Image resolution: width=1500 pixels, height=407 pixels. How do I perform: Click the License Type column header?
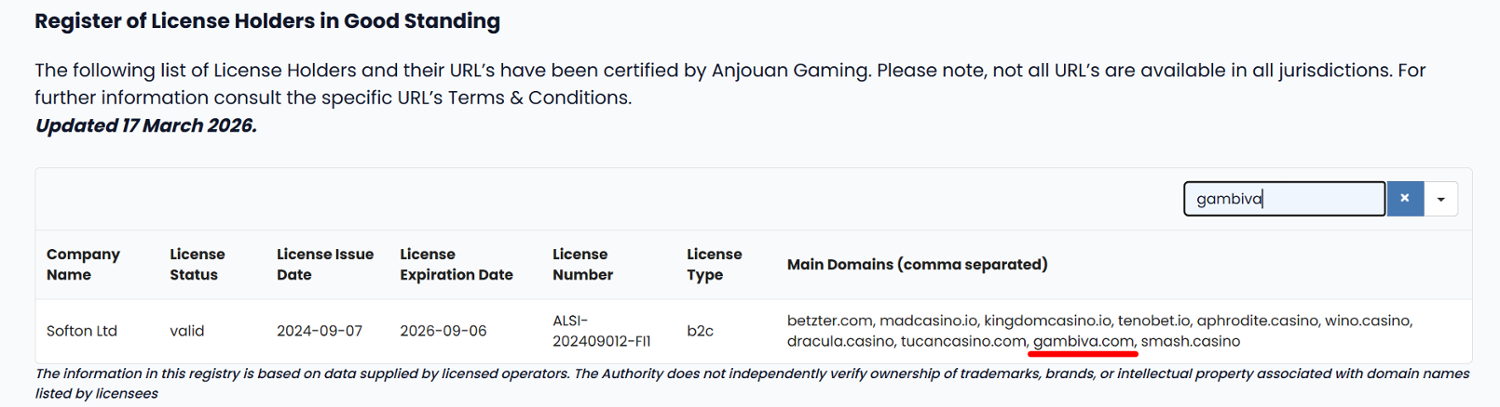(x=714, y=264)
